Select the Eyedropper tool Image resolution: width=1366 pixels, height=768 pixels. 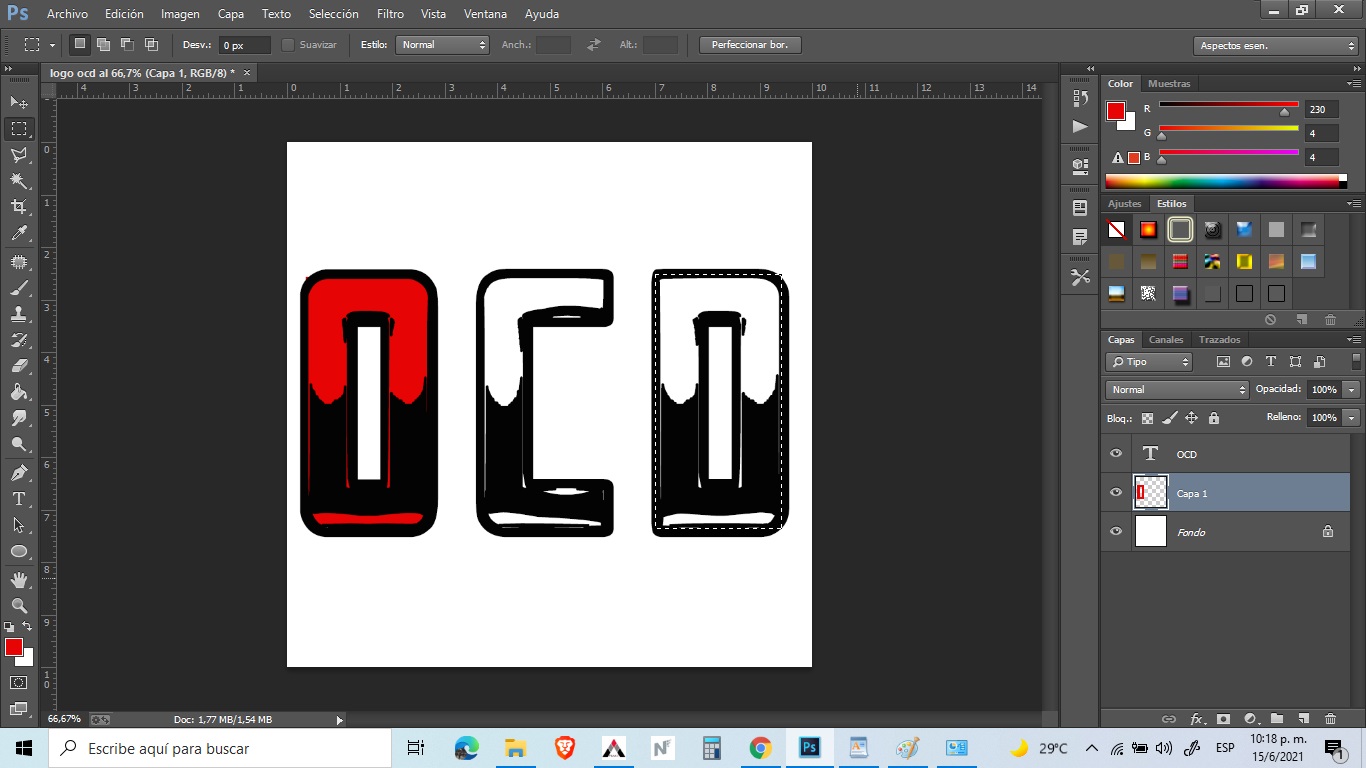pyautogui.click(x=19, y=233)
